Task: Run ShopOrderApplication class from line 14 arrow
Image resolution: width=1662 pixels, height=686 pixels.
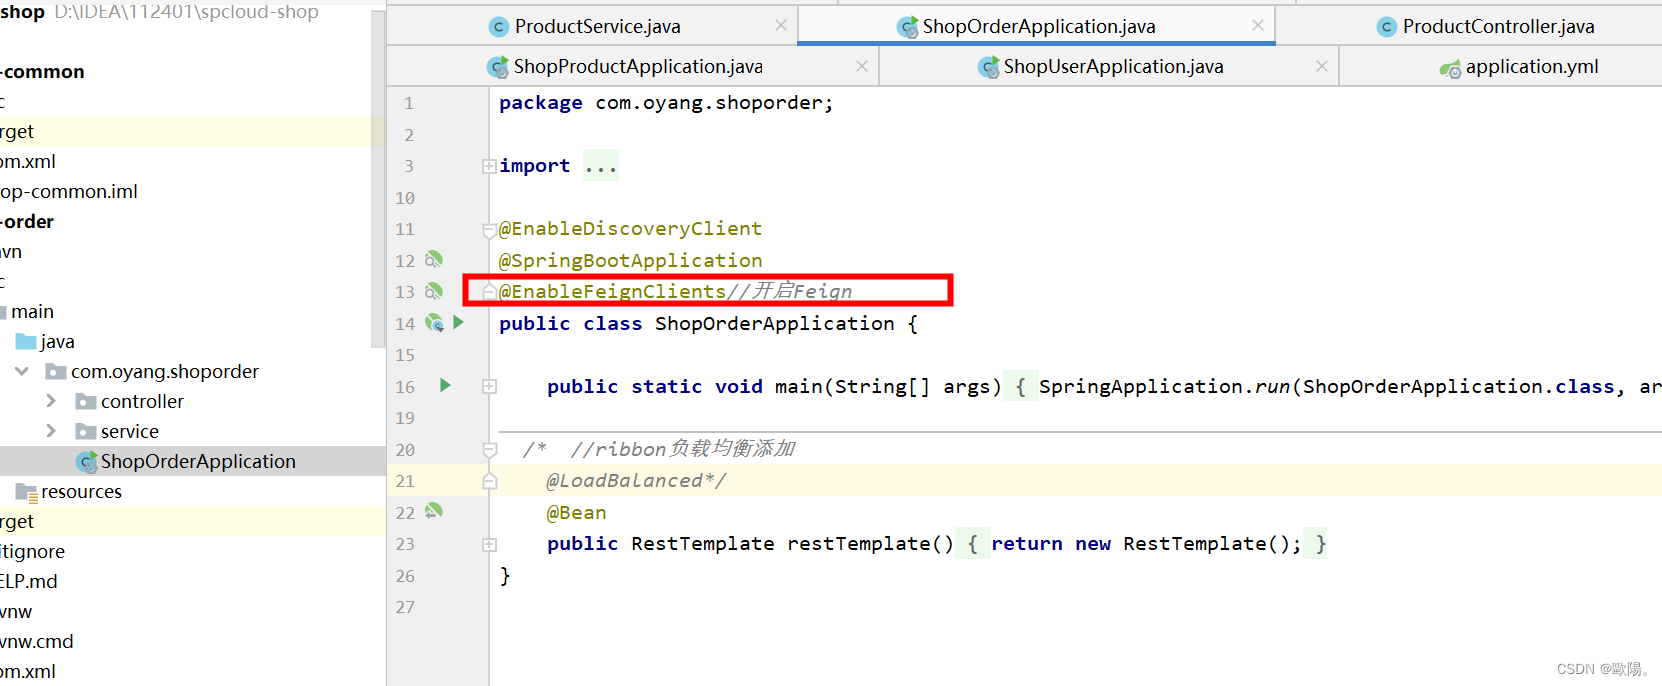Action: pos(458,322)
